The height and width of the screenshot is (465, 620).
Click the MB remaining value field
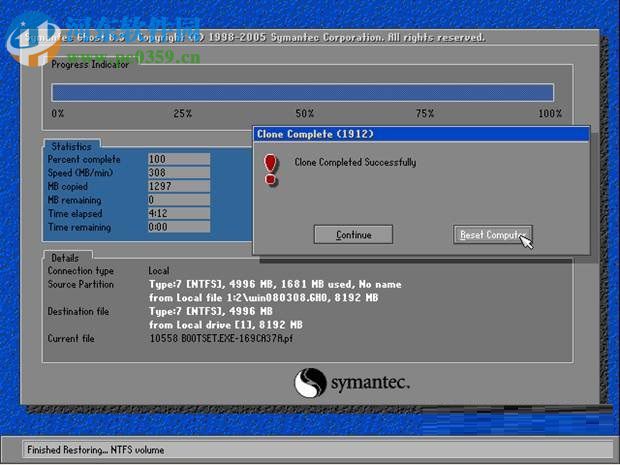(x=178, y=200)
